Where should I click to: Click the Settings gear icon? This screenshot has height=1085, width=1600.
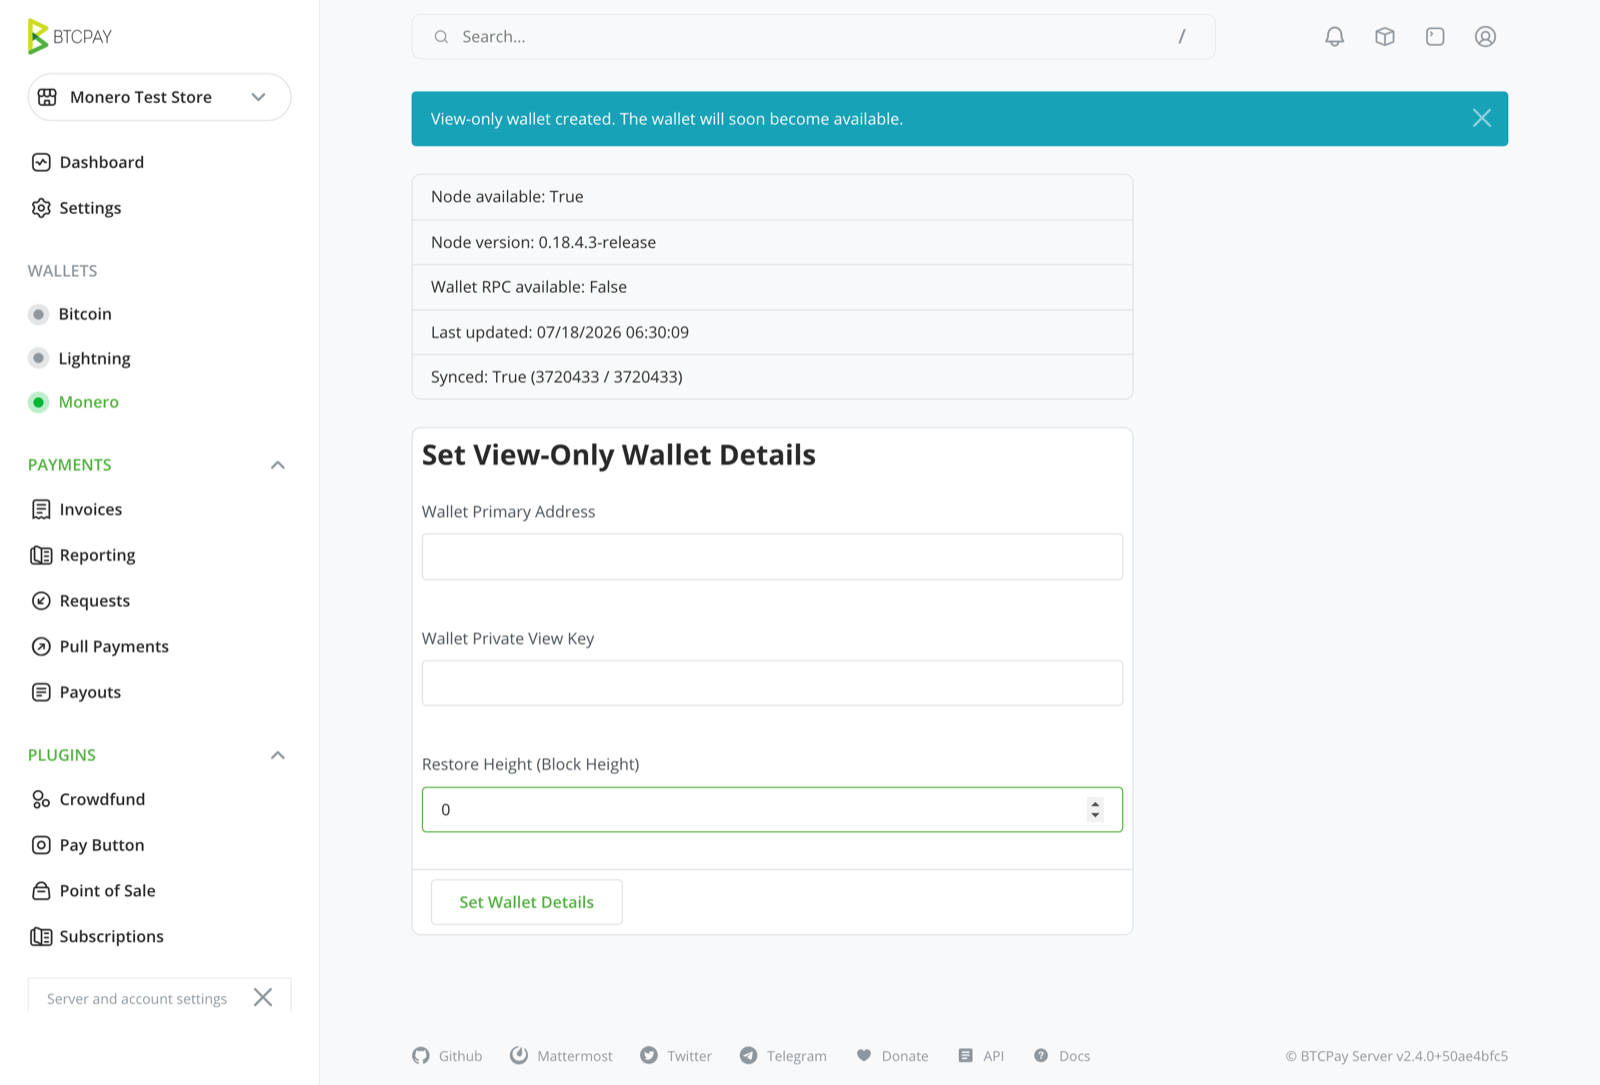(x=41, y=208)
